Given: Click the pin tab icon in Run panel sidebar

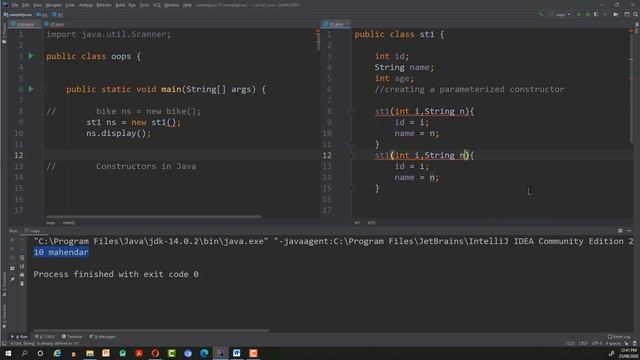Looking at the screenshot, I should coord(12,279).
